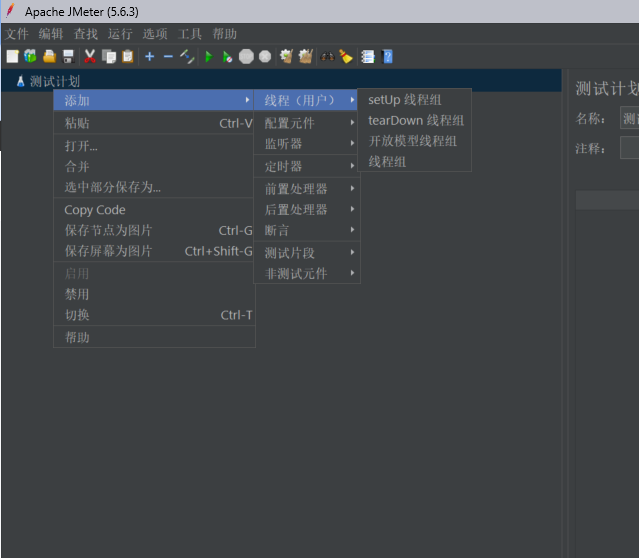Image resolution: width=639 pixels, height=558 pixels.
Task: Select 线程组 from the submenu
Action: tap(387, 161)
